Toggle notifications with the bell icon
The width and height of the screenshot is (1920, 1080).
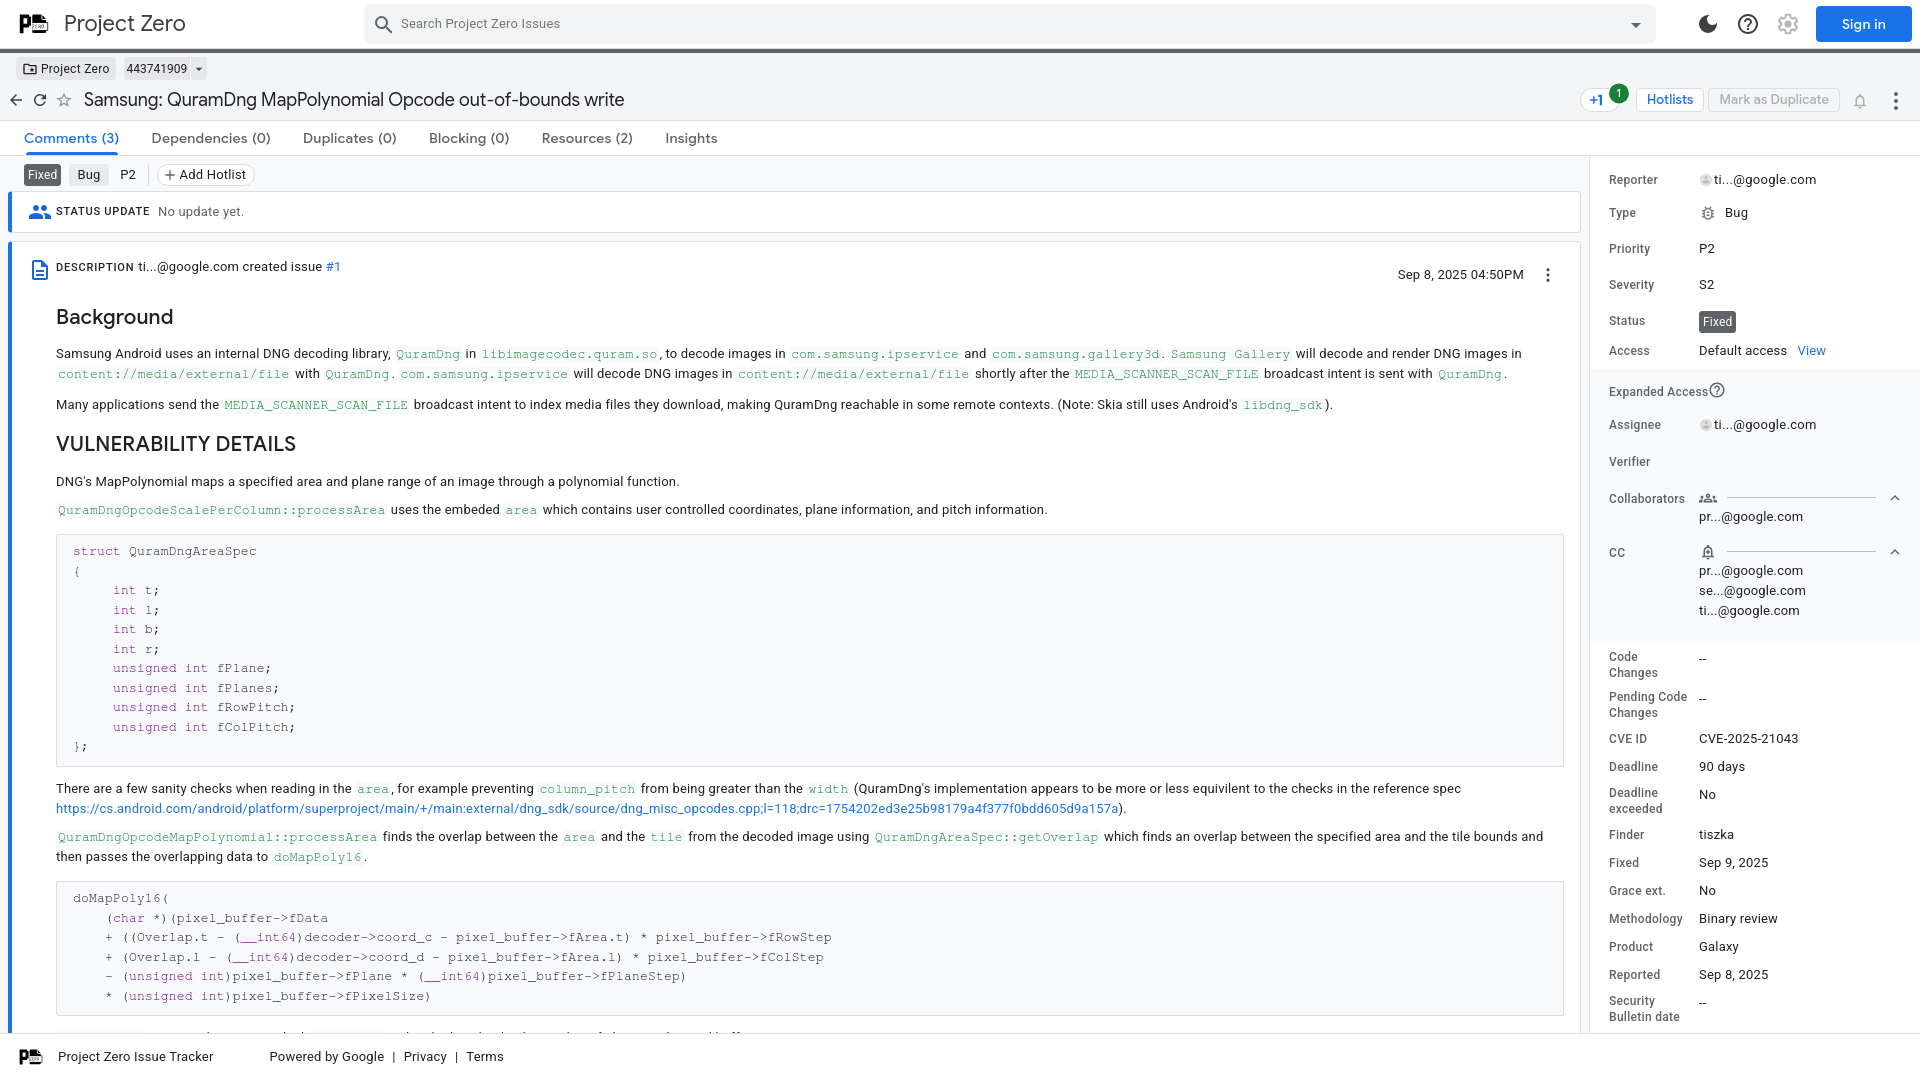coord(1860,100)
